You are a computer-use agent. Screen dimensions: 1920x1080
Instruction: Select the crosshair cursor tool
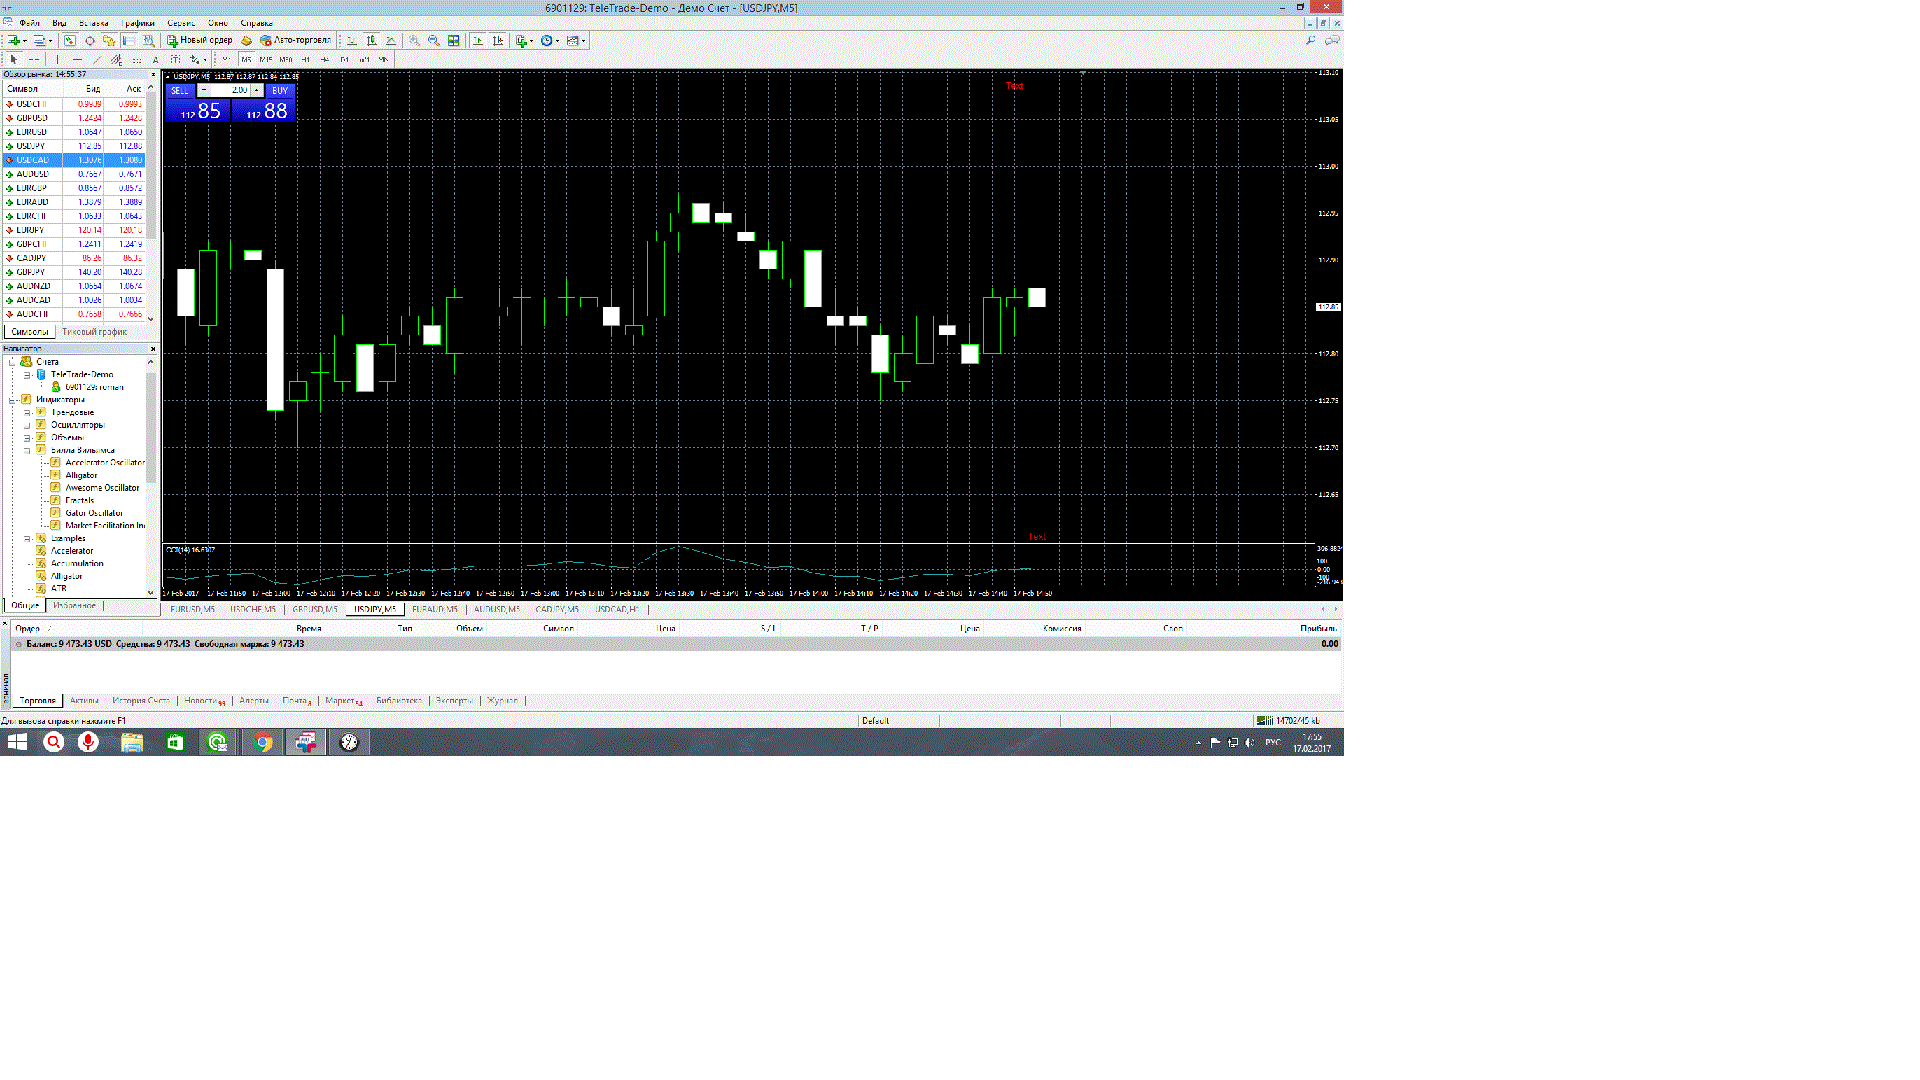34,60
